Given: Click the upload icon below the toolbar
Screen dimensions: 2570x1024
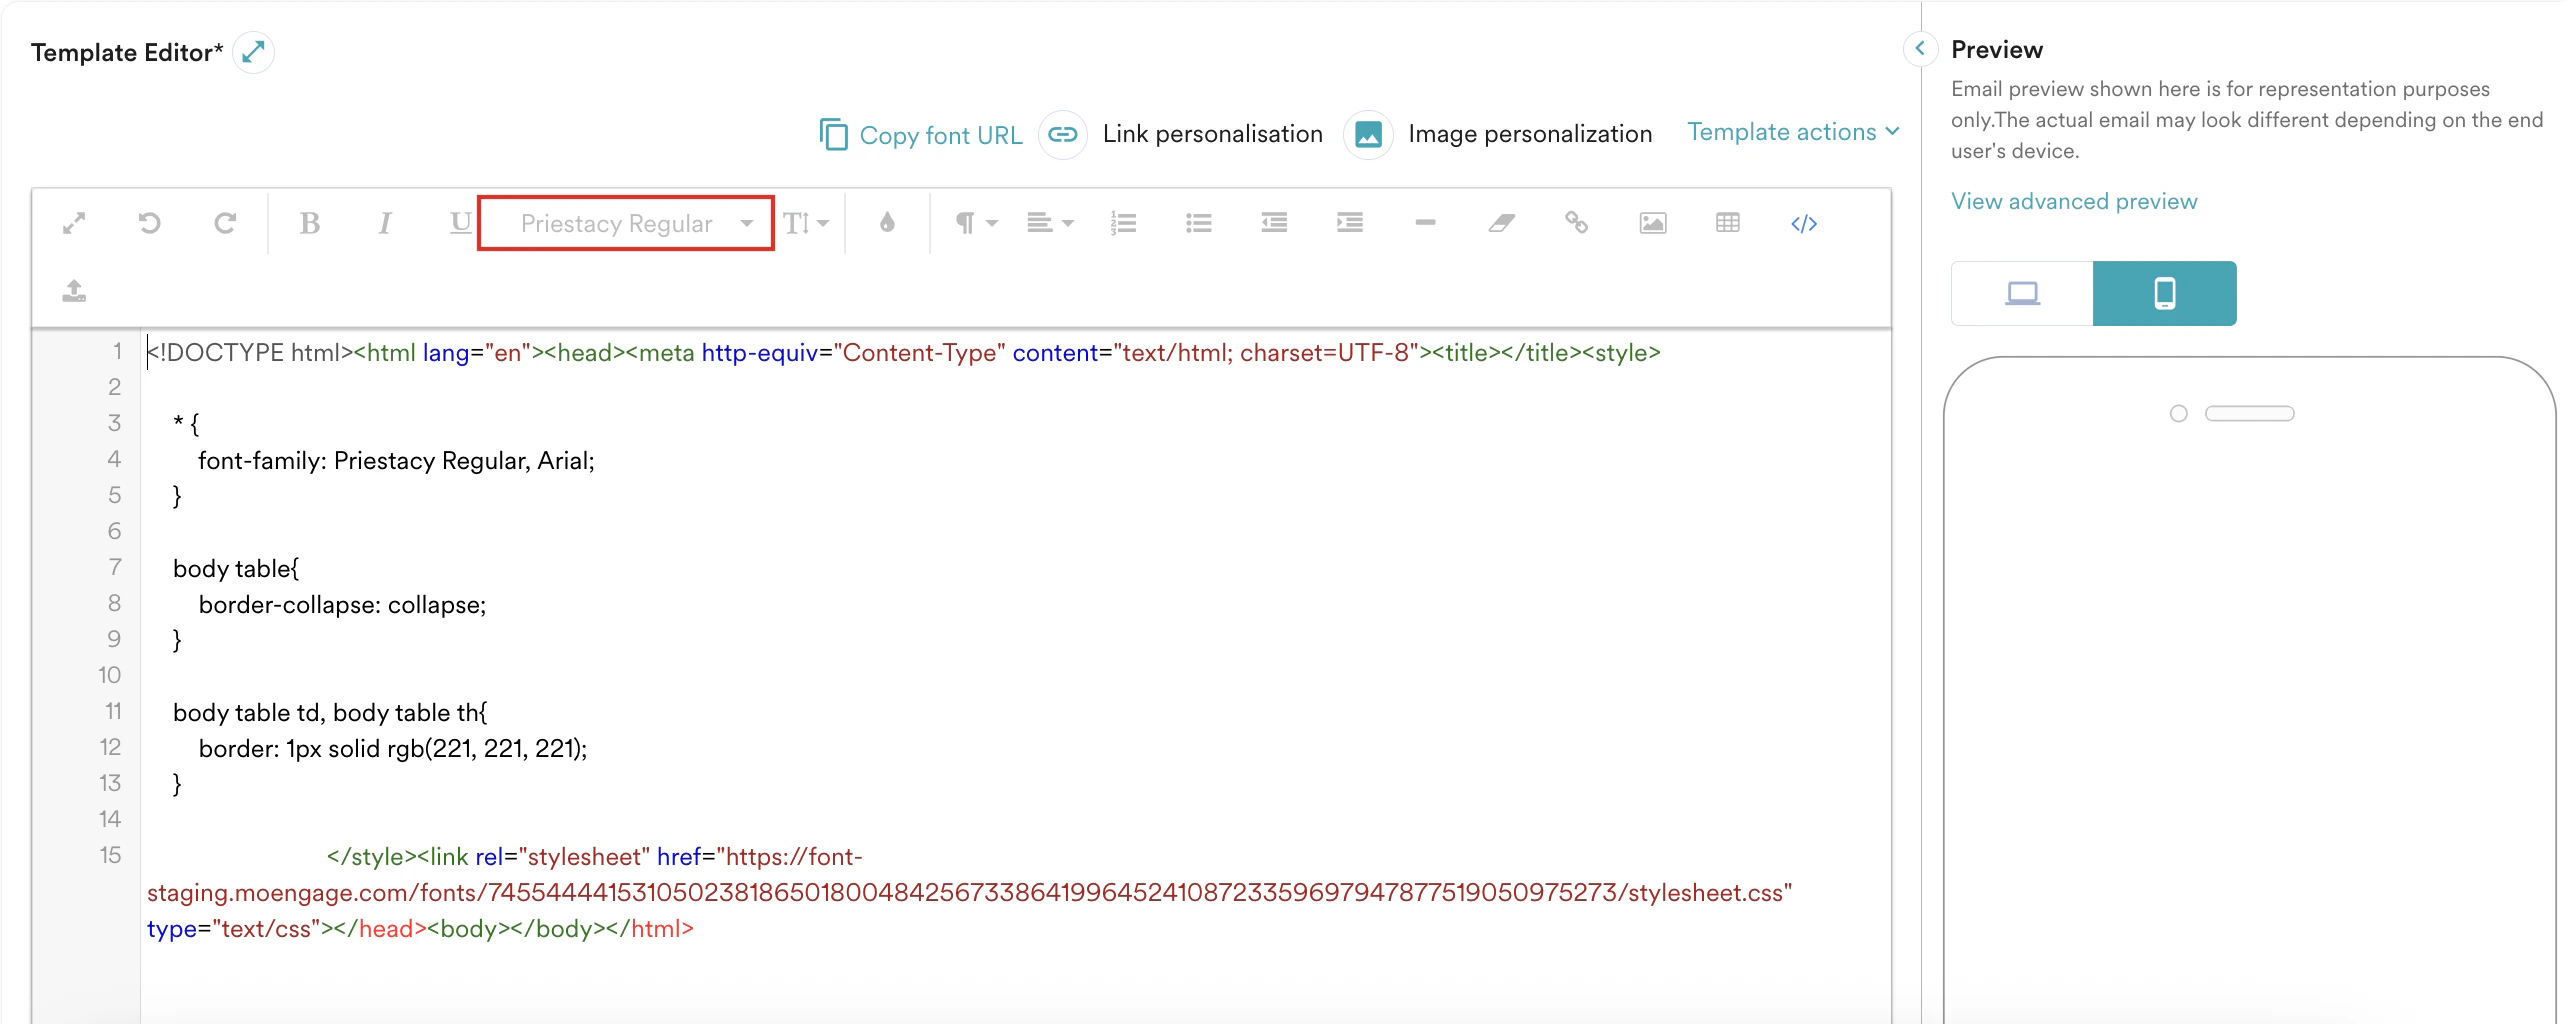Looking at the screenshot, I should [73, 292].
